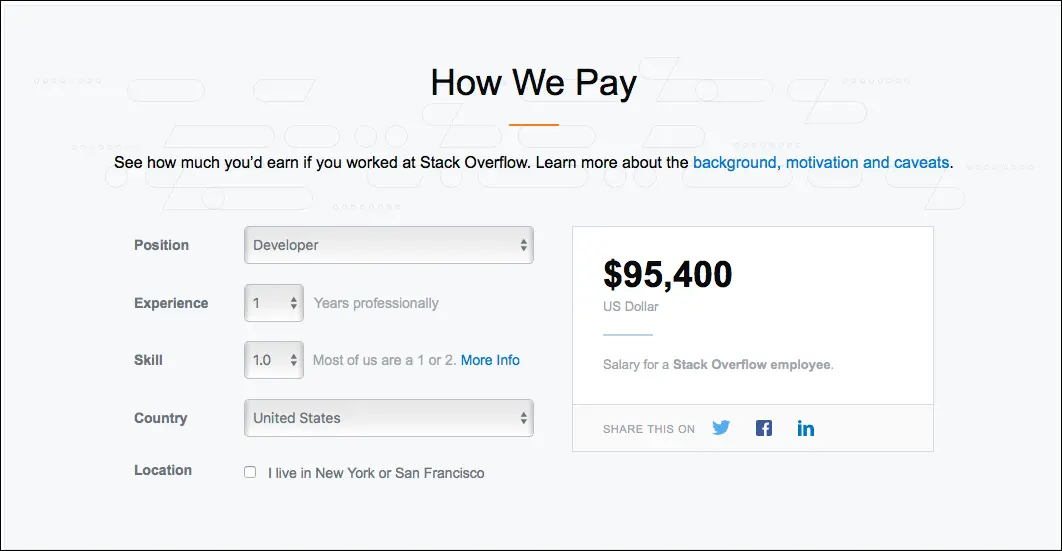This screenshot has width=1062, height=551.
Task: Open the background, motivation and caveats link
Action: 820,162
